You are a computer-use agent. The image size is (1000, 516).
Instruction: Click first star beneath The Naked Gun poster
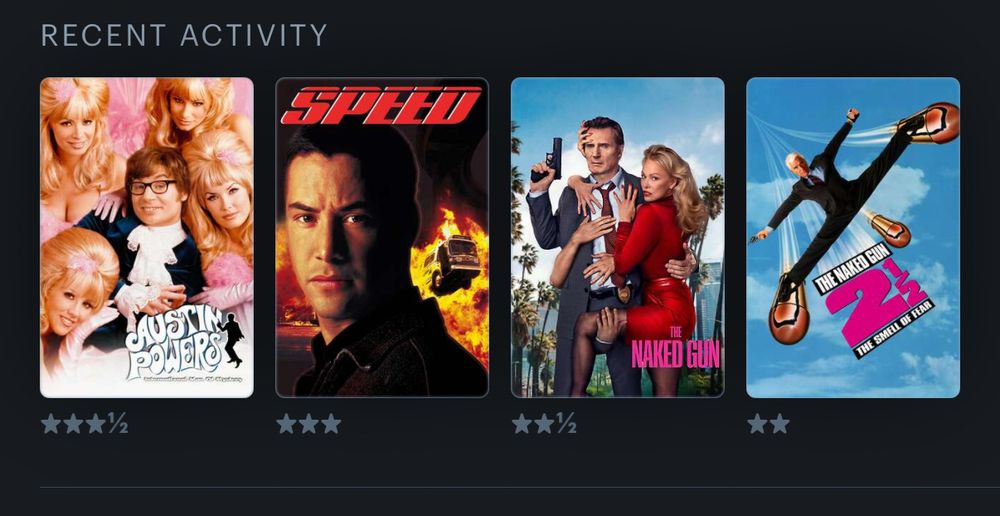pyautogui.click(x=522, y=424)
